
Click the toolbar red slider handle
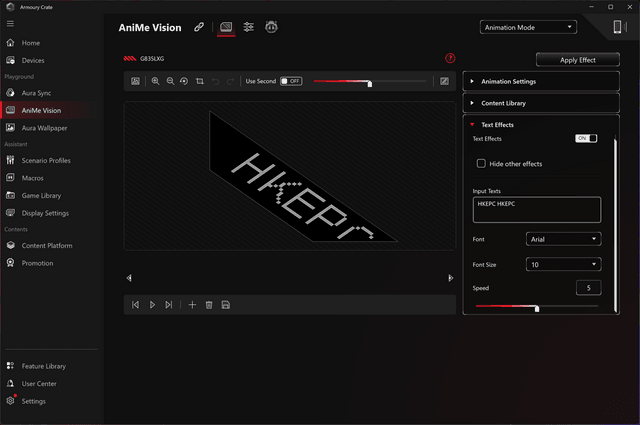pyautogui.click(x=370, y=84)
